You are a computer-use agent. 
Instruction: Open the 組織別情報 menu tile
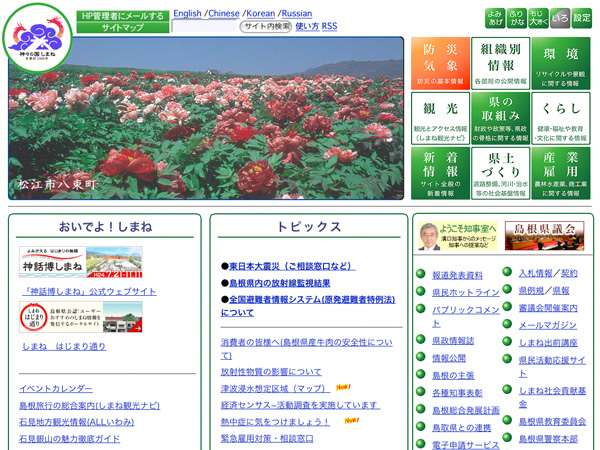(501, 63)
